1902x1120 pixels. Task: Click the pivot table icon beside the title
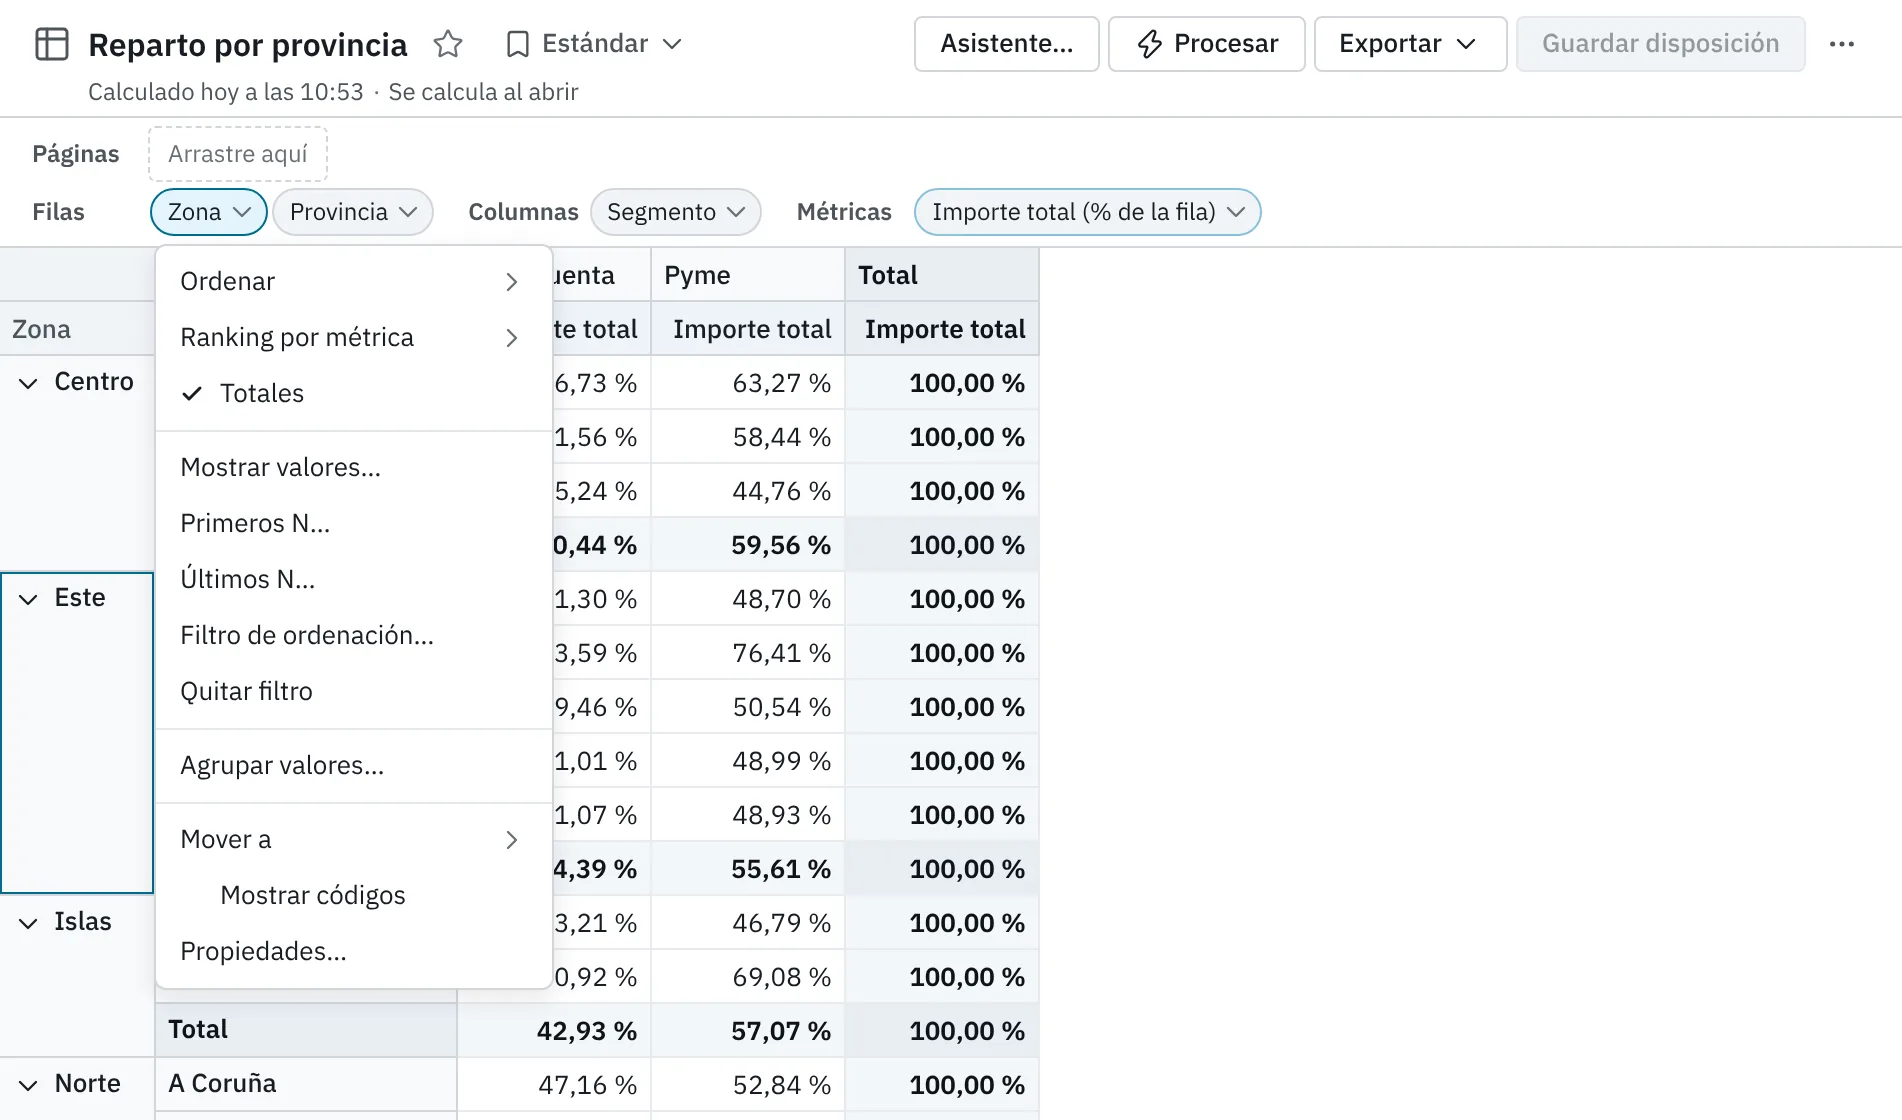point(52,44)
